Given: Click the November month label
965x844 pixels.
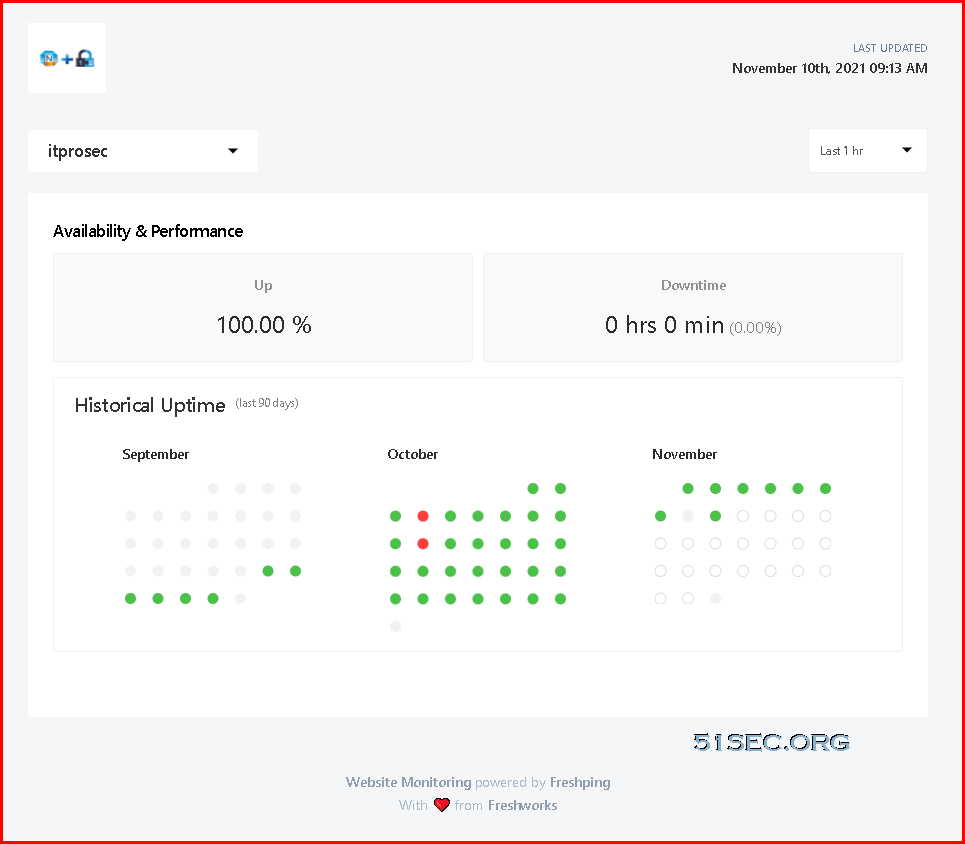Looking at the screenshot, I should coord(684,454).
